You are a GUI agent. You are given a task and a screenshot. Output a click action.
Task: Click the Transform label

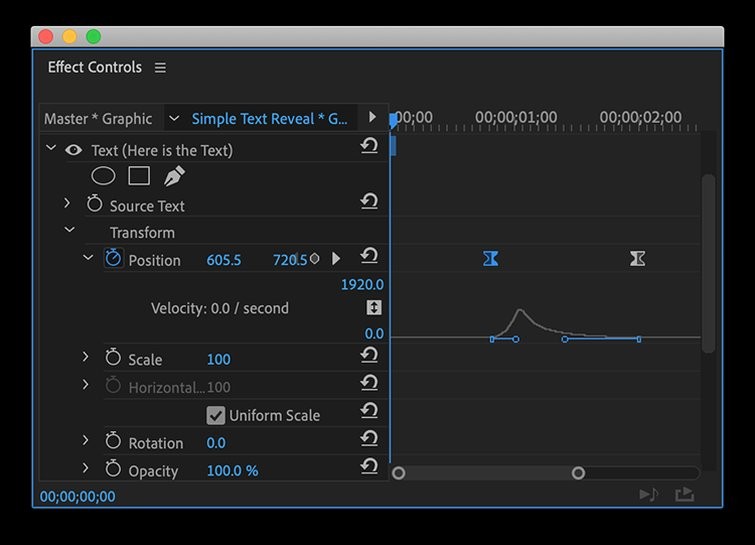click(x=143, y=233)
